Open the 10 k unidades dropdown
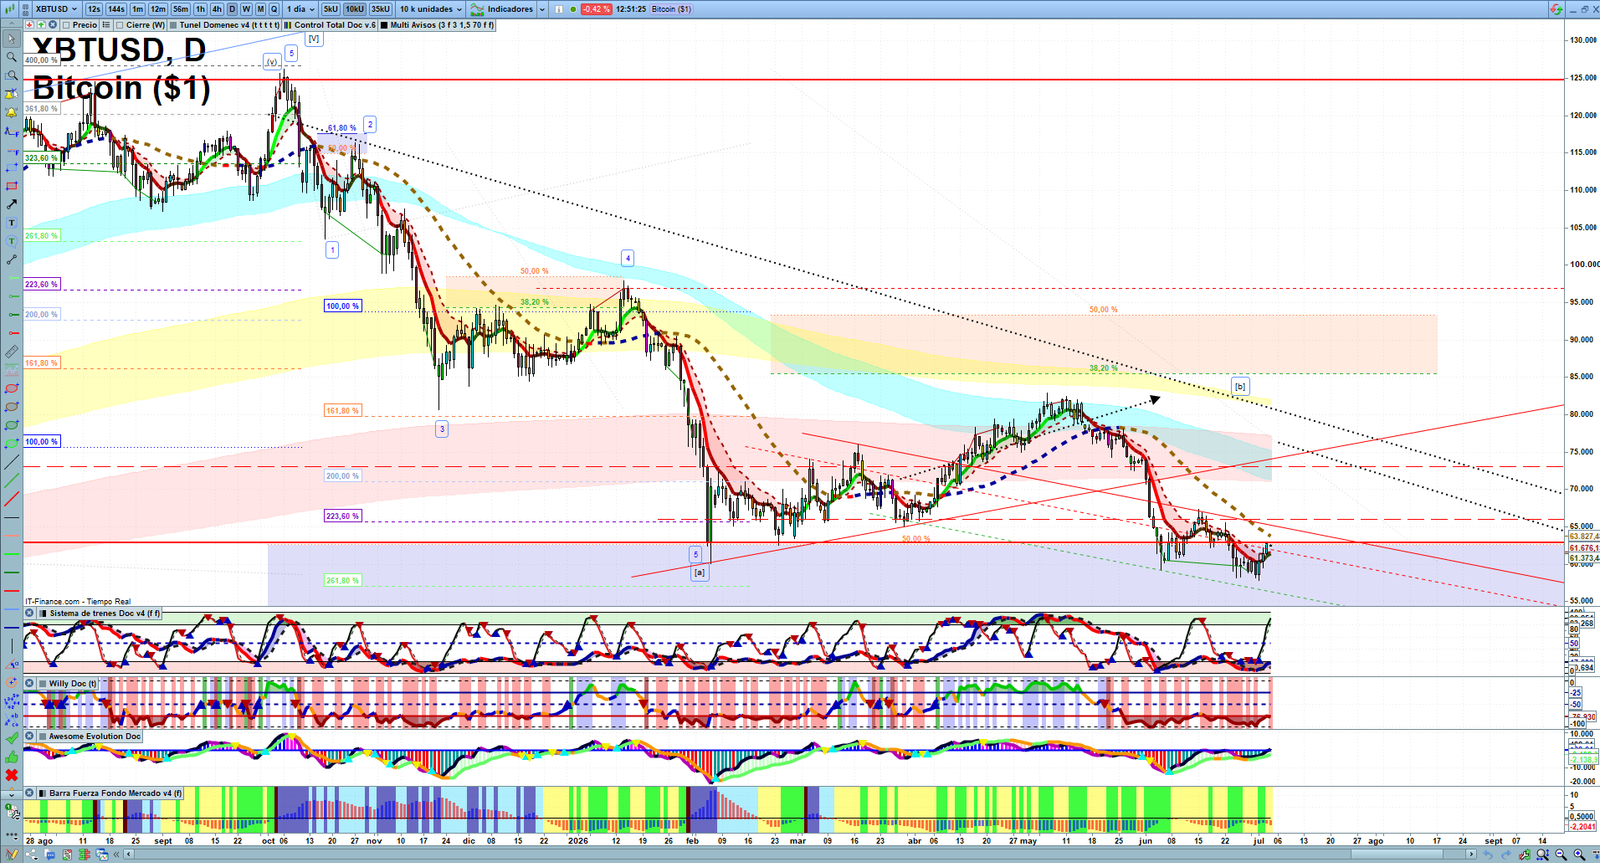 [431, 9]
